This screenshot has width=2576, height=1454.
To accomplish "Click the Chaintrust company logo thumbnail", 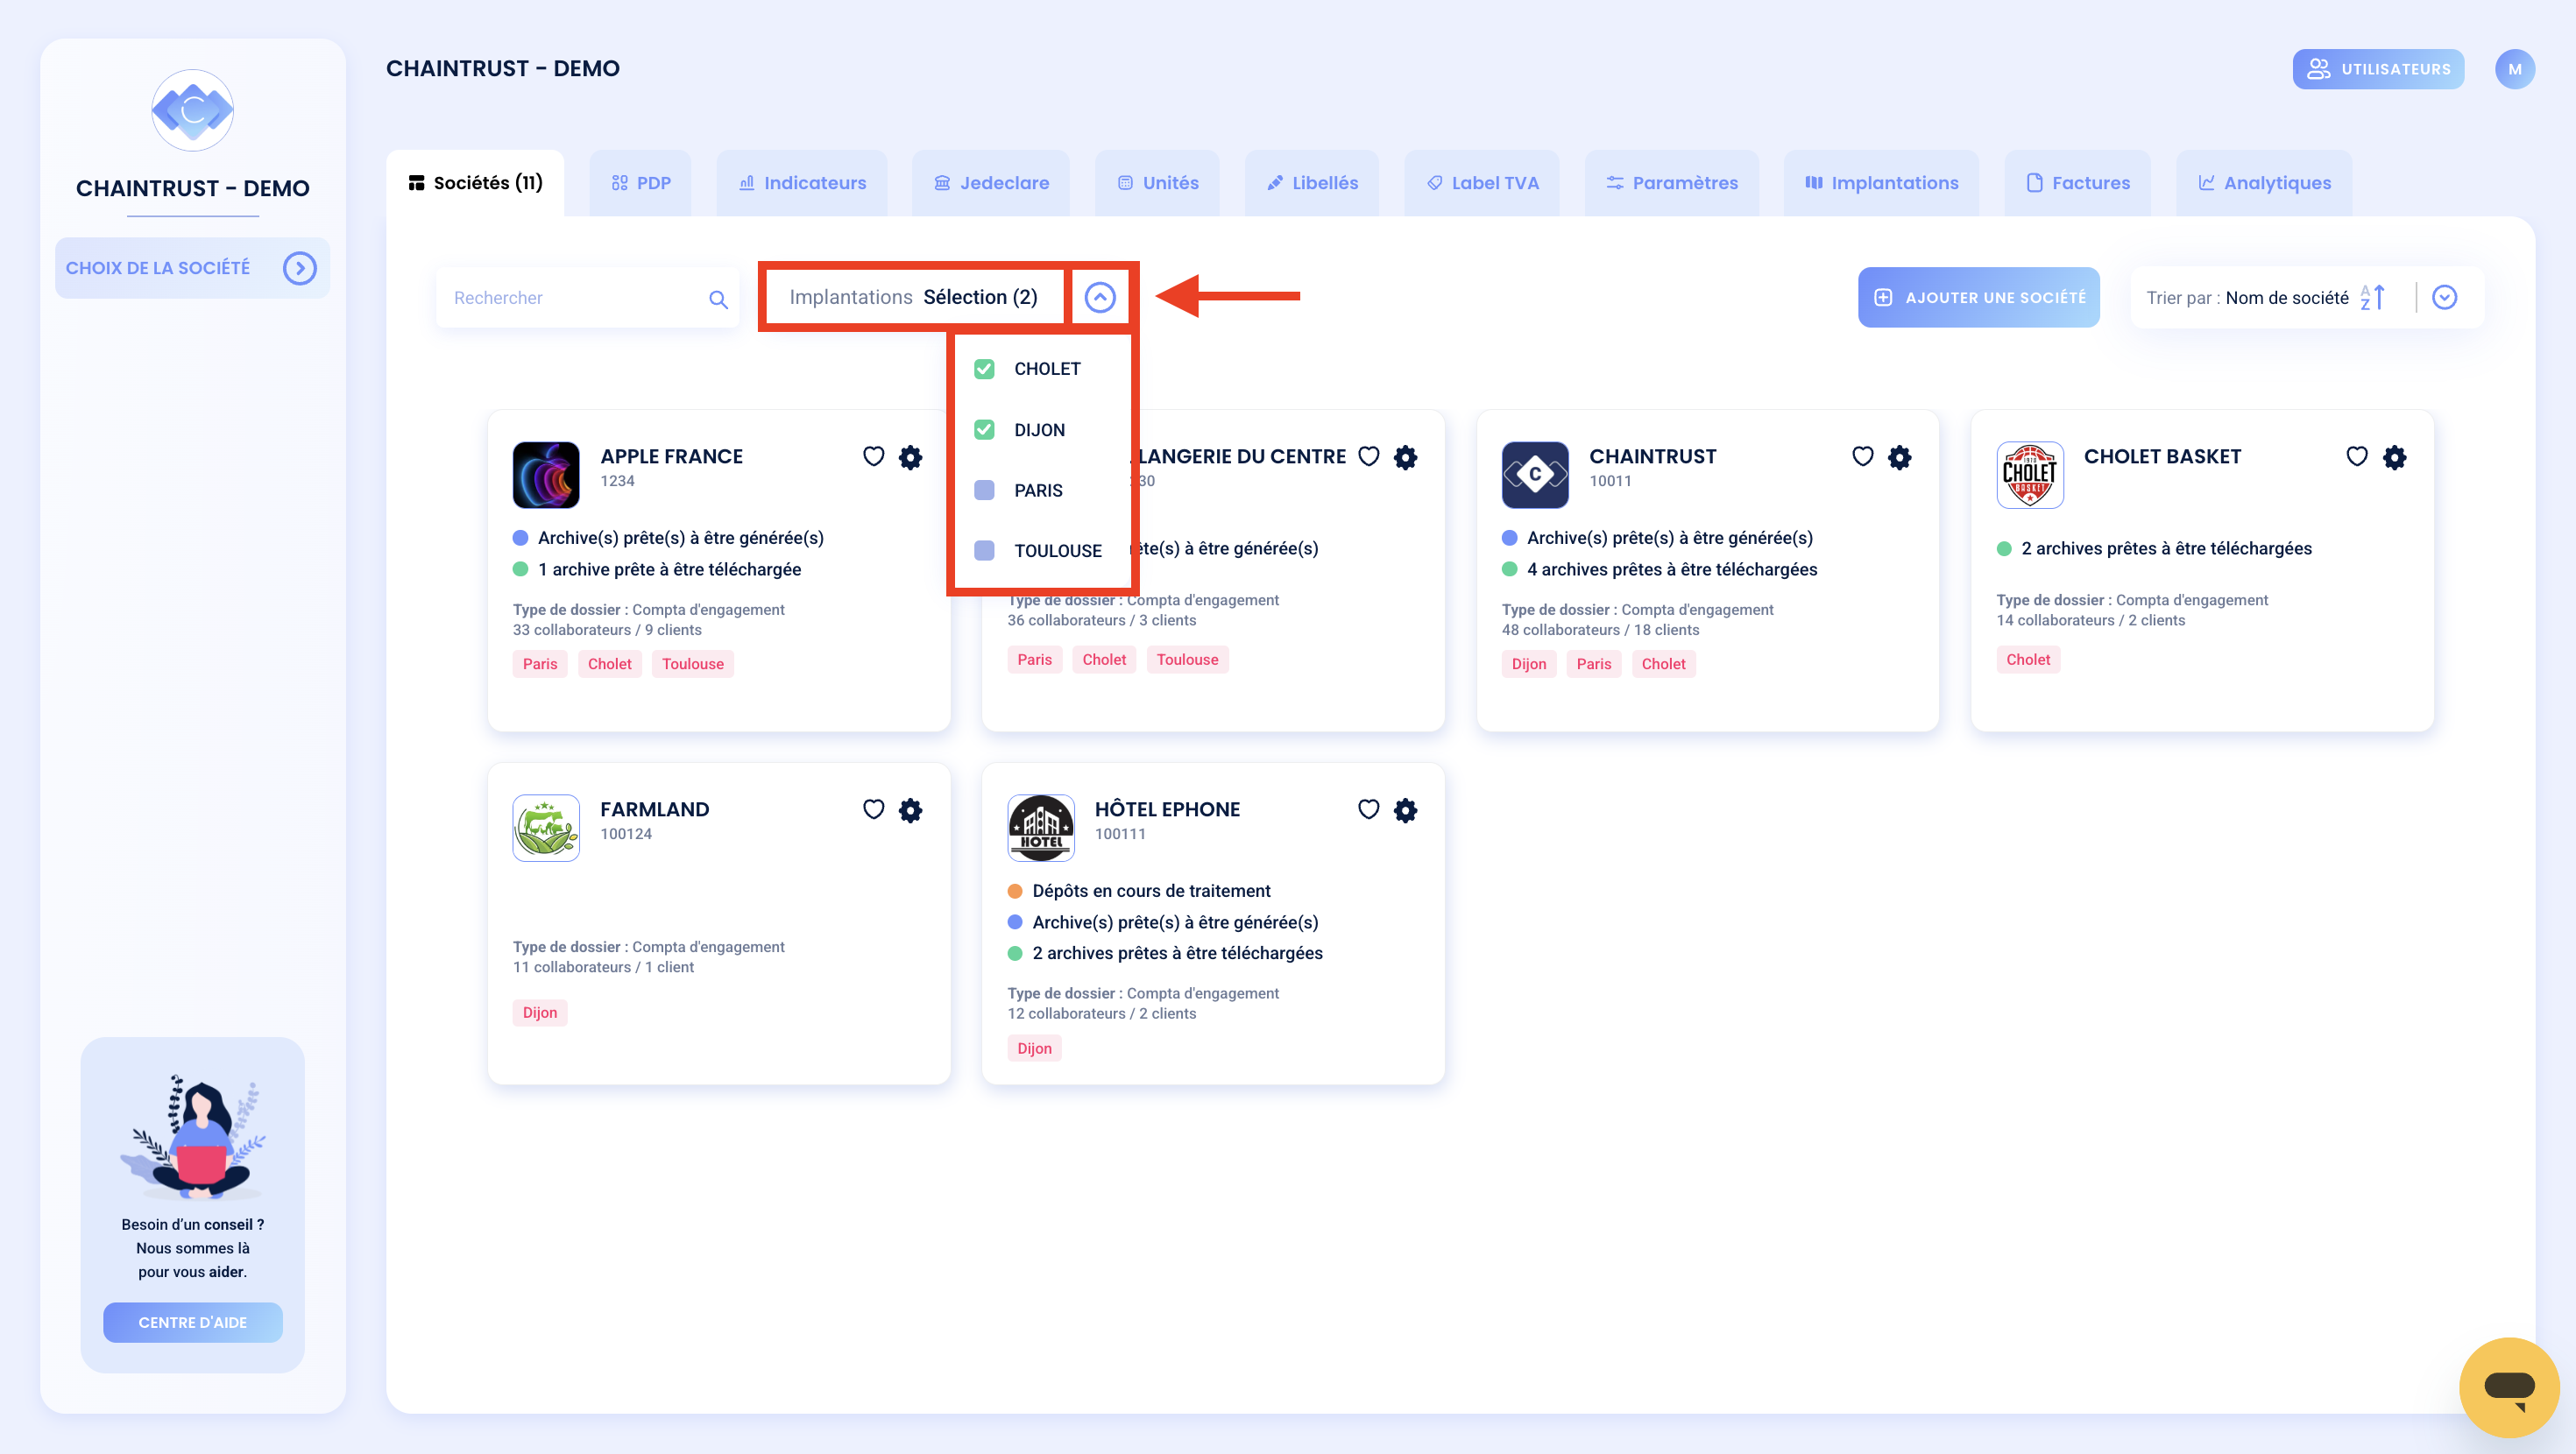I will tap(1535, 475).
